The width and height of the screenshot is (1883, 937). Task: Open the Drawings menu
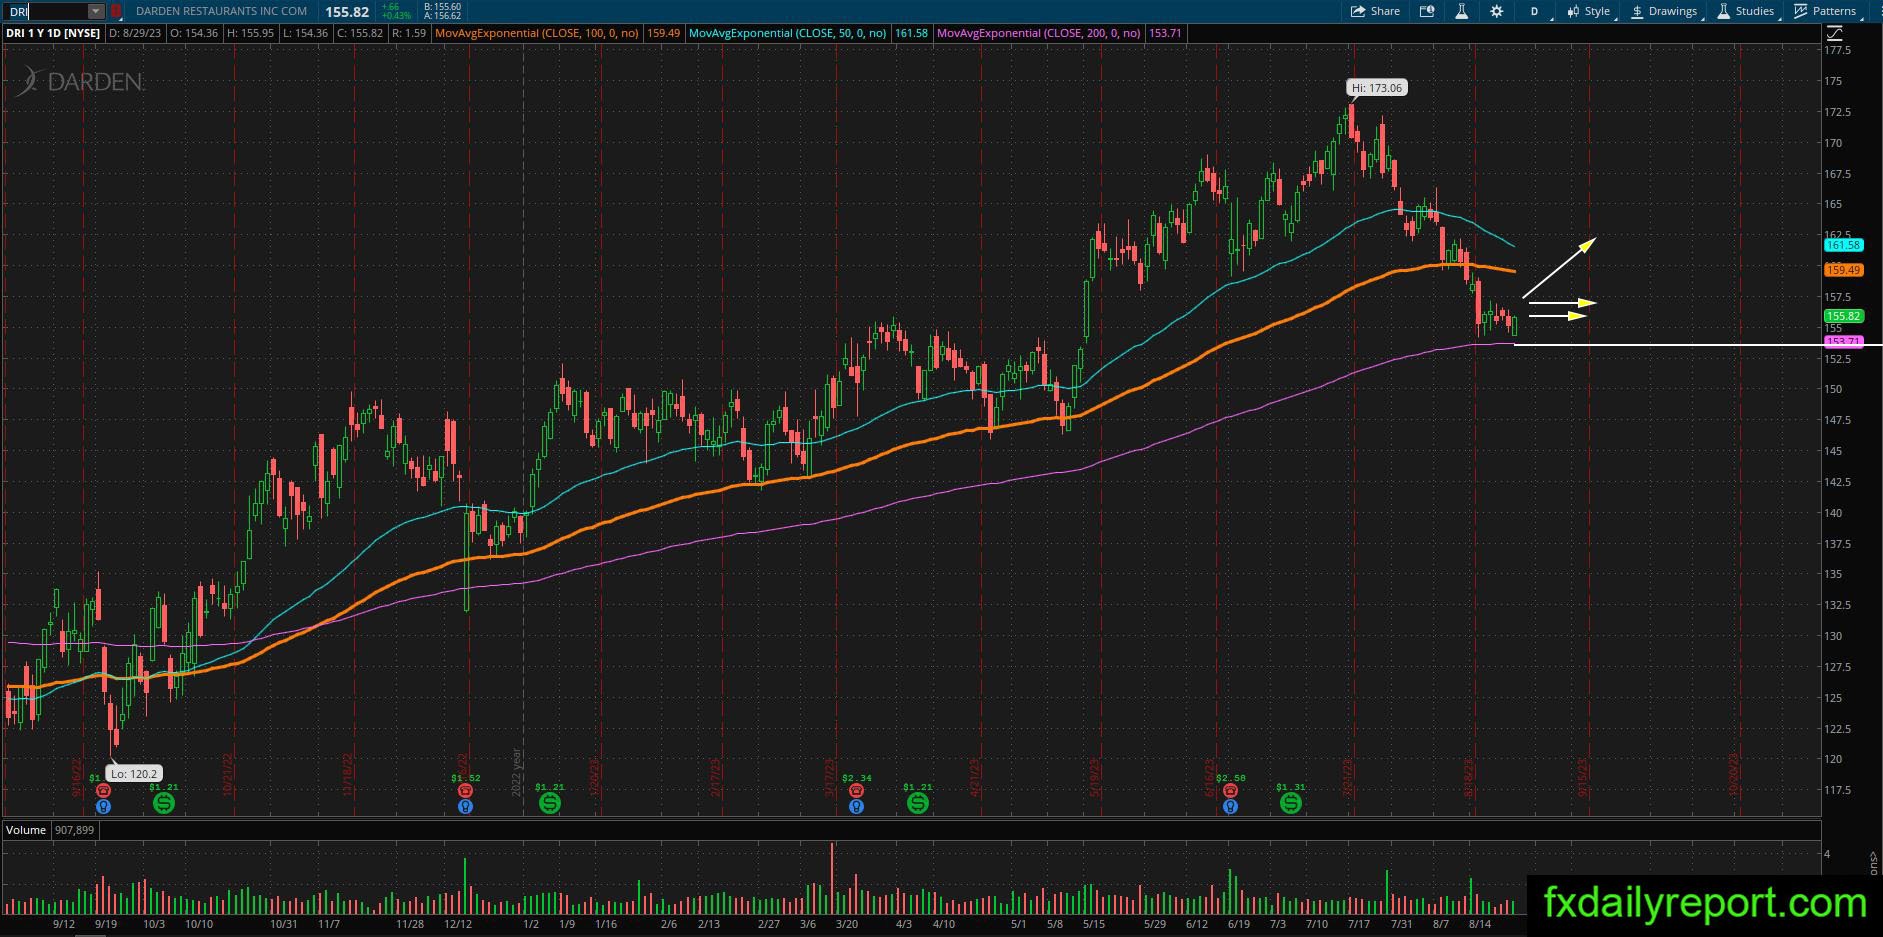click(1665, 11)
